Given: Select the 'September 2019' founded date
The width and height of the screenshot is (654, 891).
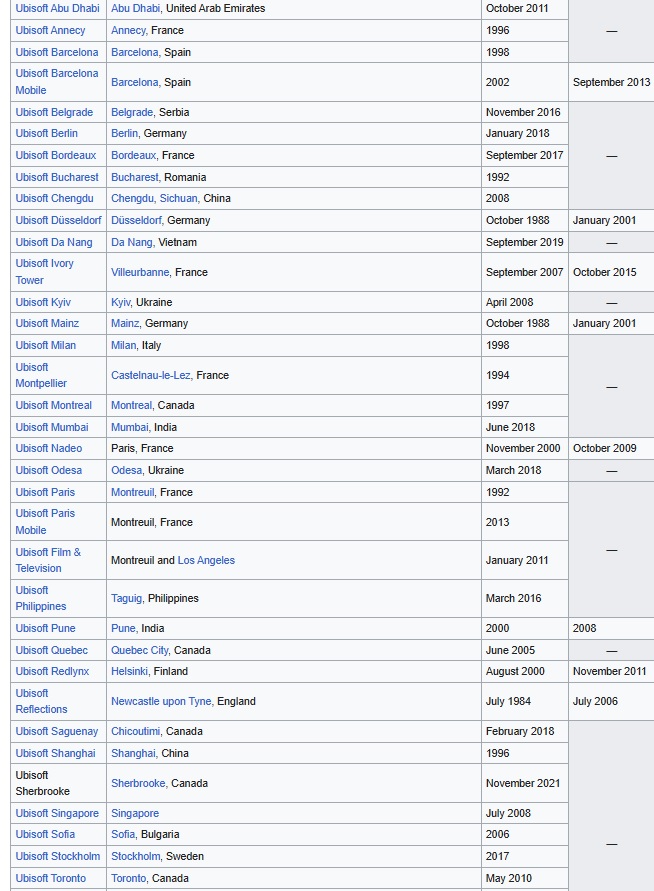Looking at the screenshot, I should 524,242.
